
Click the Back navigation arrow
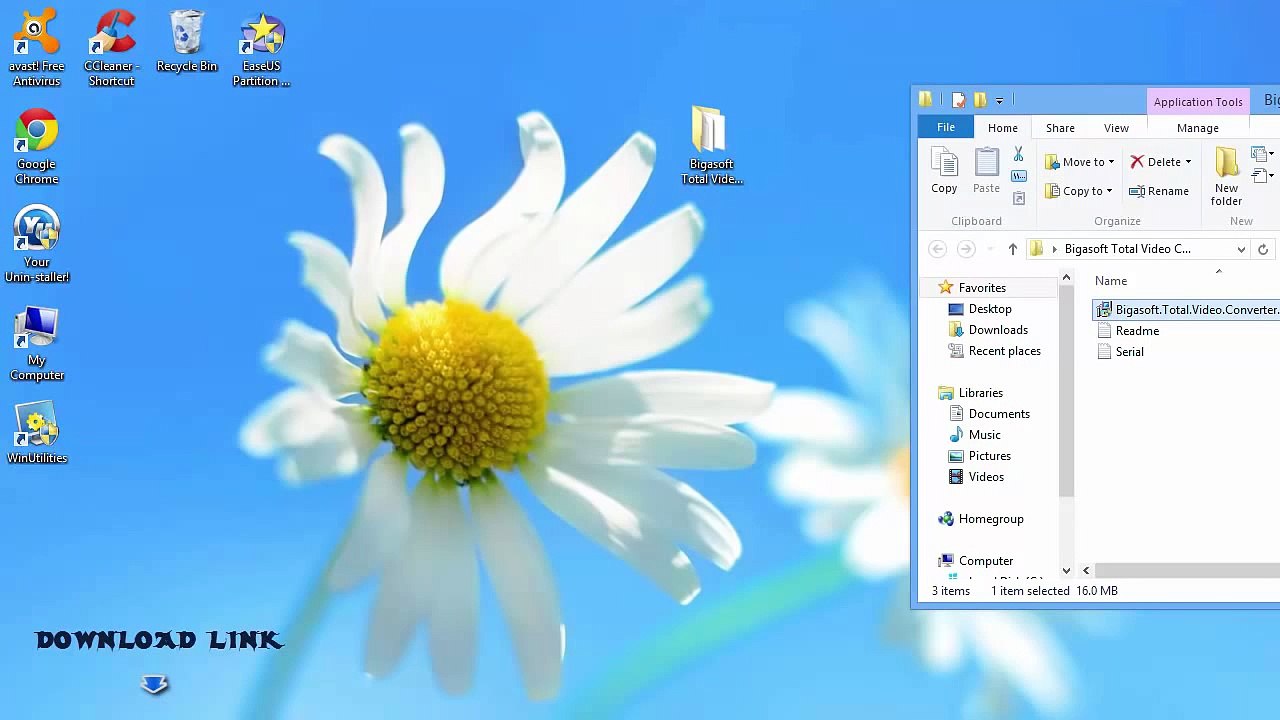coord(937,249)
